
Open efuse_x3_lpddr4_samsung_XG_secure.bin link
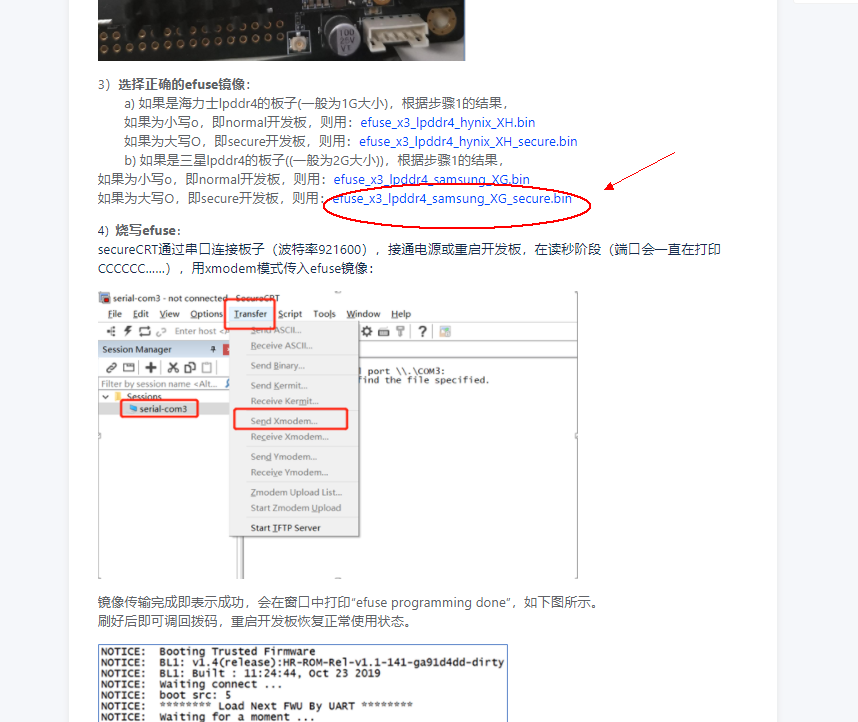[x=451, y=198]
